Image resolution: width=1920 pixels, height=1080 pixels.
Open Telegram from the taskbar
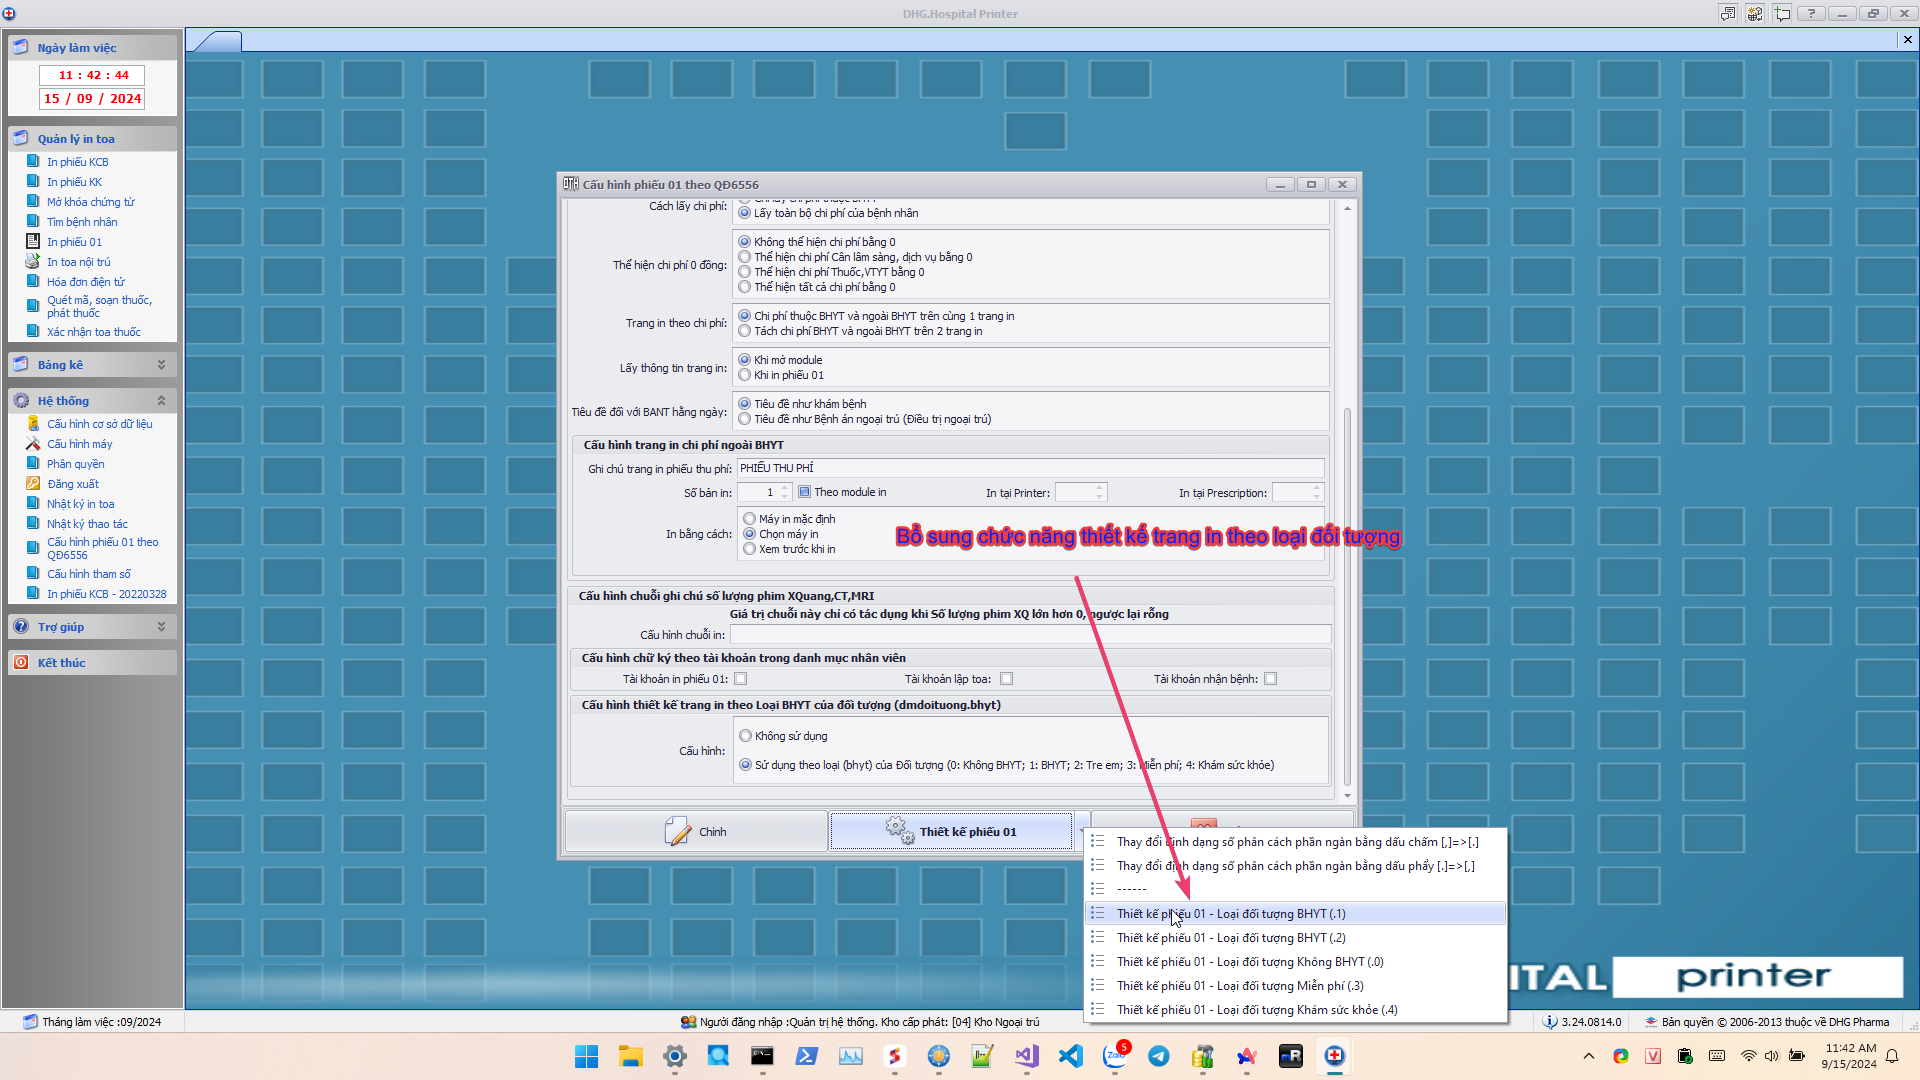point(1158,1056)
